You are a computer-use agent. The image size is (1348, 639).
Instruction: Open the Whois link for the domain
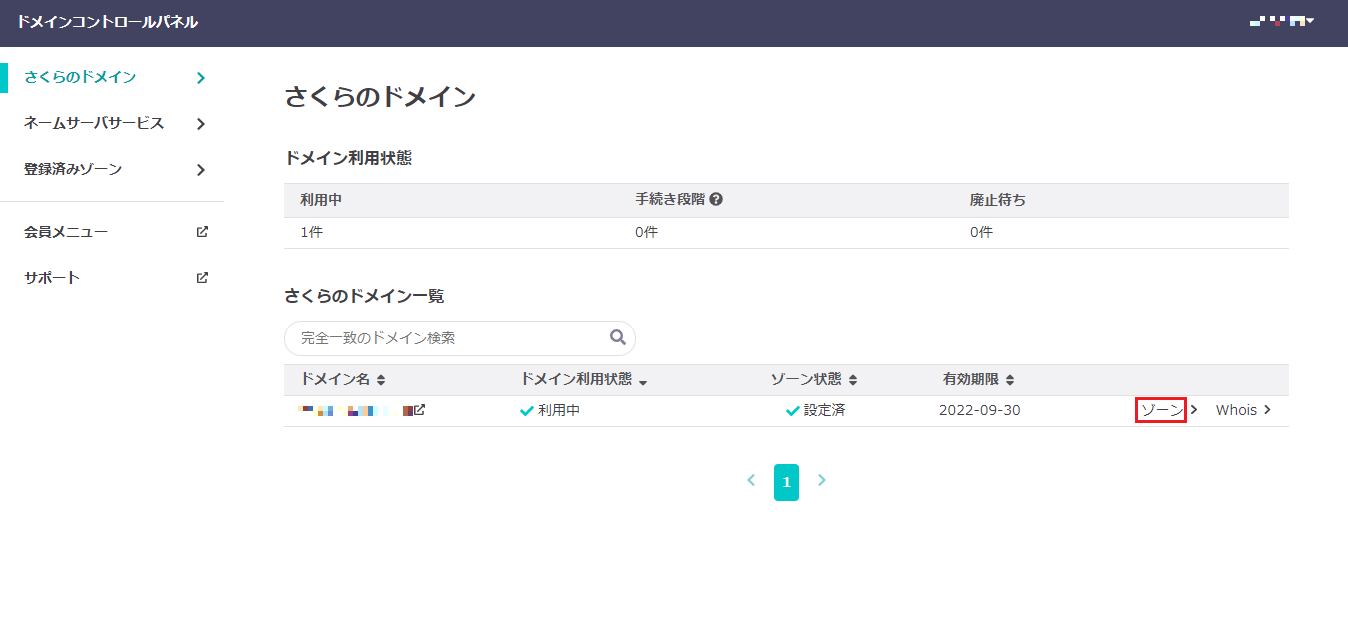[x=1237, y=410]
